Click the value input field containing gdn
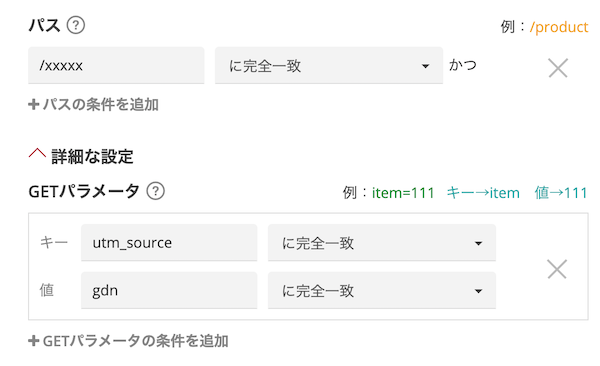Viewport: 600px width, 366px height. click(169, 291)
